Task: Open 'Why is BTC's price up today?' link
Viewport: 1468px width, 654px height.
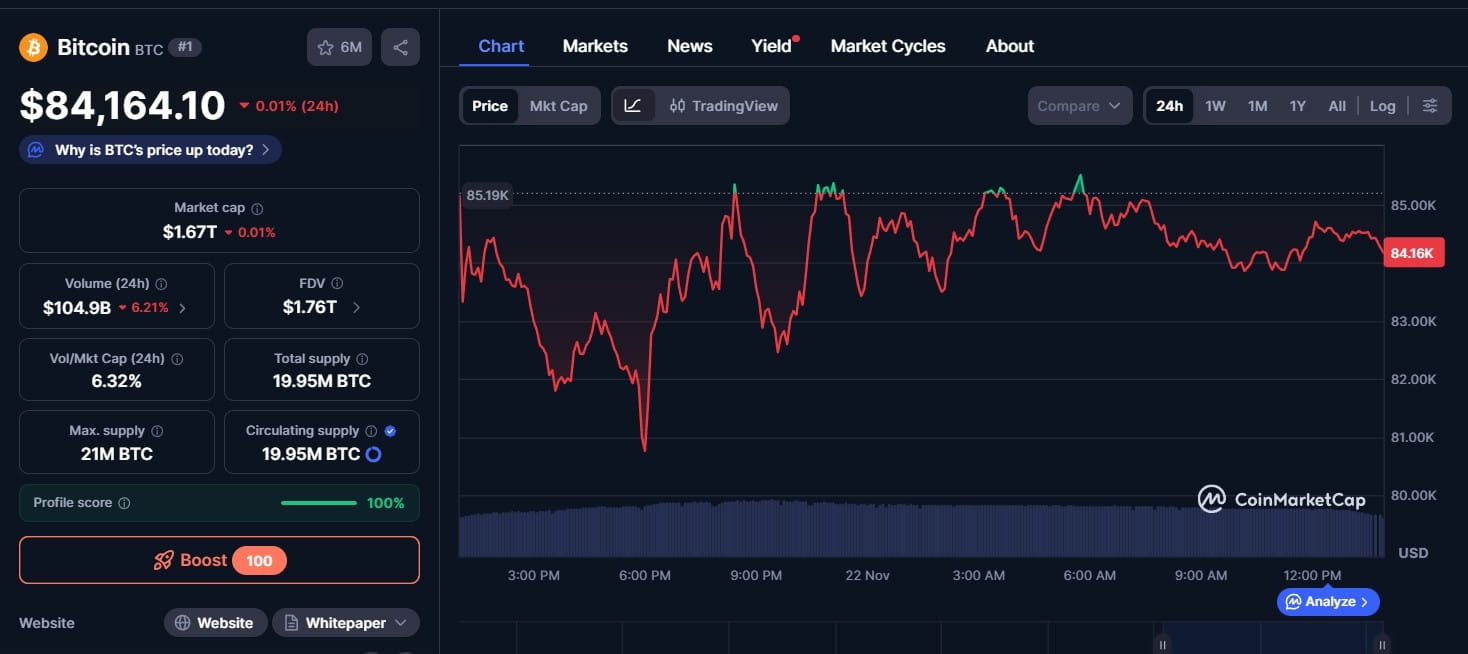Action: [149, 148]
